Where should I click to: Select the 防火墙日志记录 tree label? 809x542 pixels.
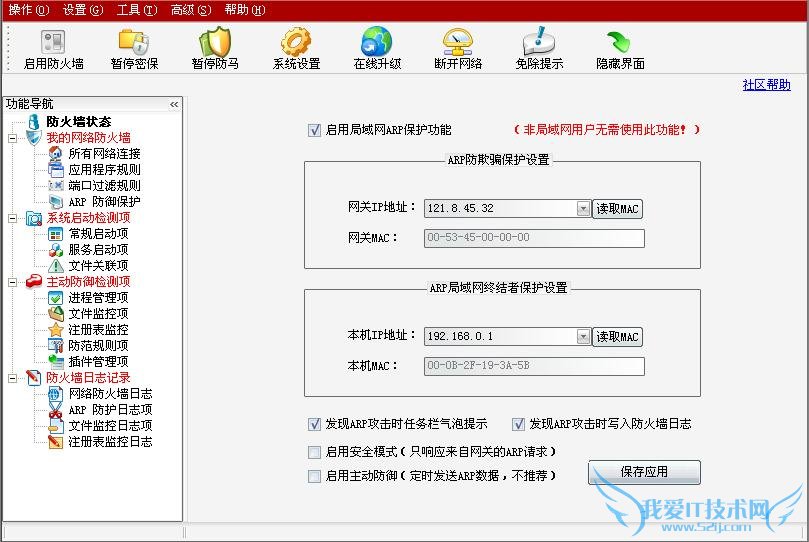click(x=88, y=377)
